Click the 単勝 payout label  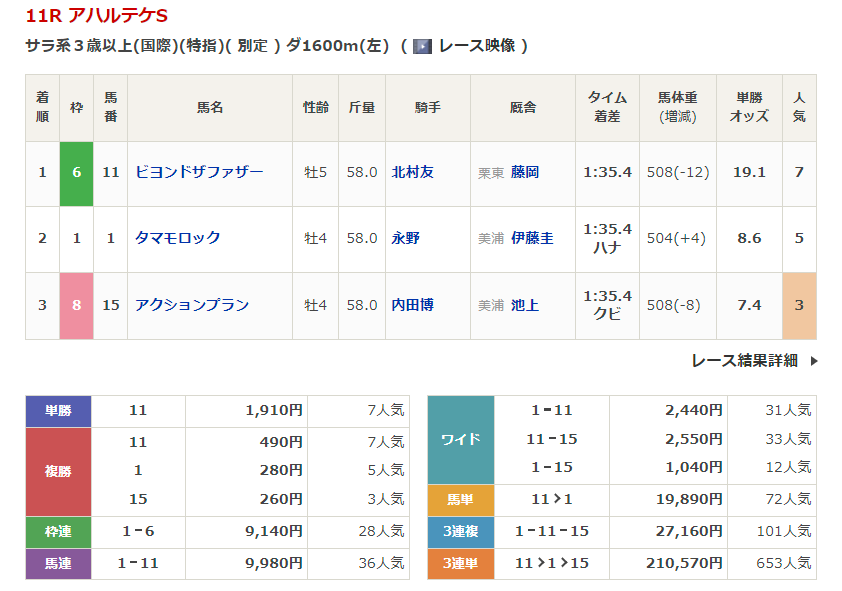58,410
